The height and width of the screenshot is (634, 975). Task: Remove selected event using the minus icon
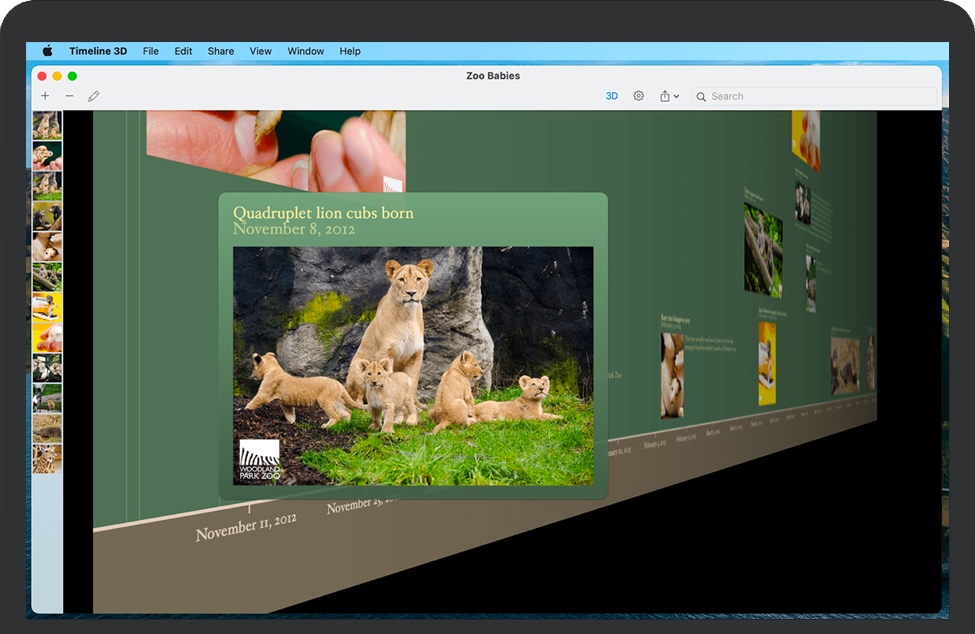pos(69,95)
